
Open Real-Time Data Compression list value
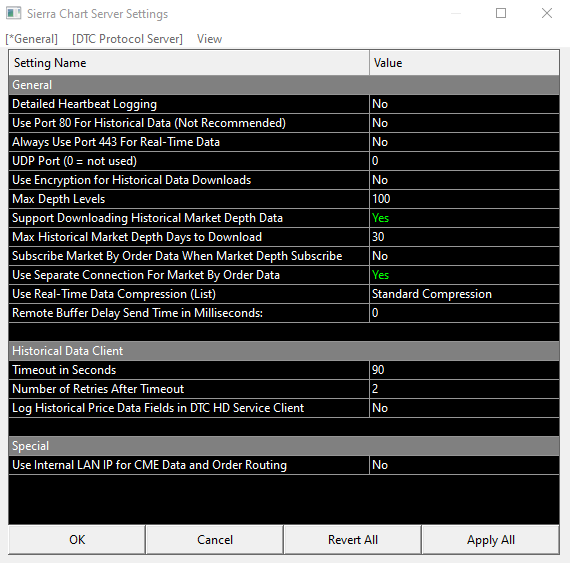click(x=464, y=294)
